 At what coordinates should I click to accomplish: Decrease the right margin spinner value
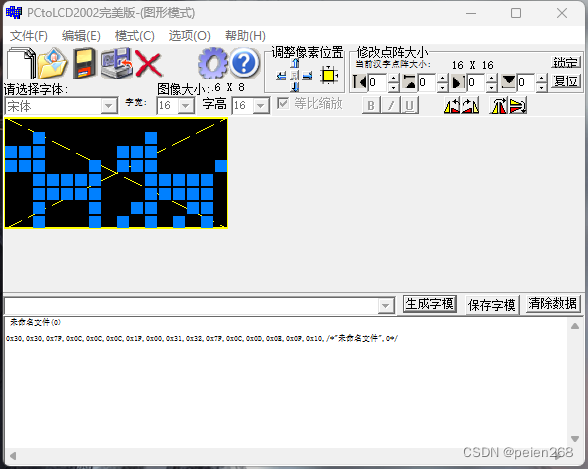(x=492, y=87)
